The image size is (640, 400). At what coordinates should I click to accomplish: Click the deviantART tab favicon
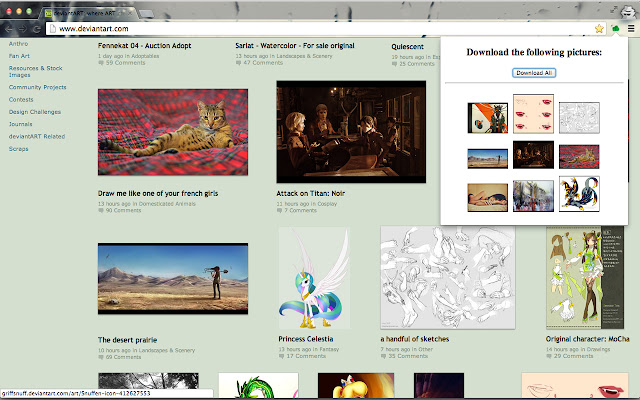click(x=49, y=13)
